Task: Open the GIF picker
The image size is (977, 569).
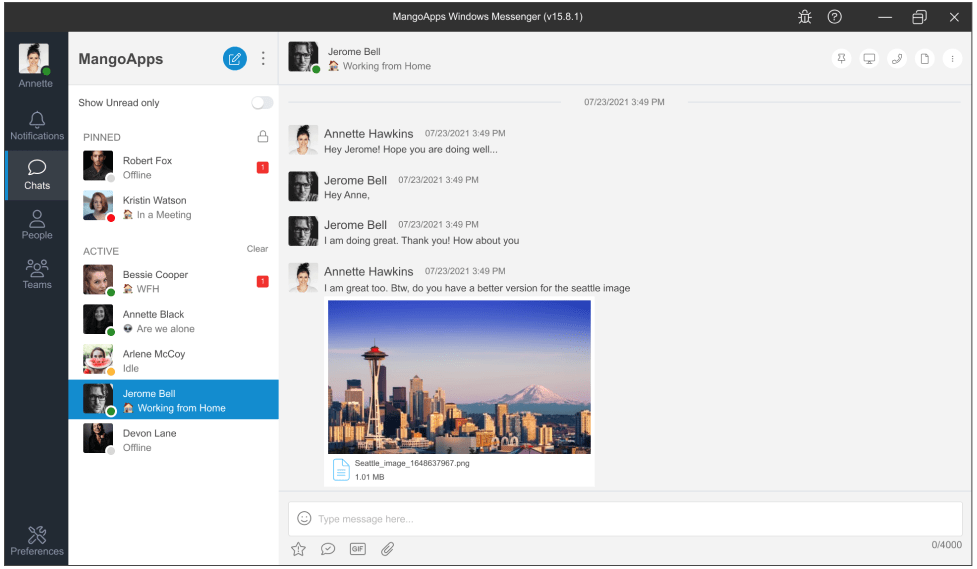Action: [x=358, y=549]
